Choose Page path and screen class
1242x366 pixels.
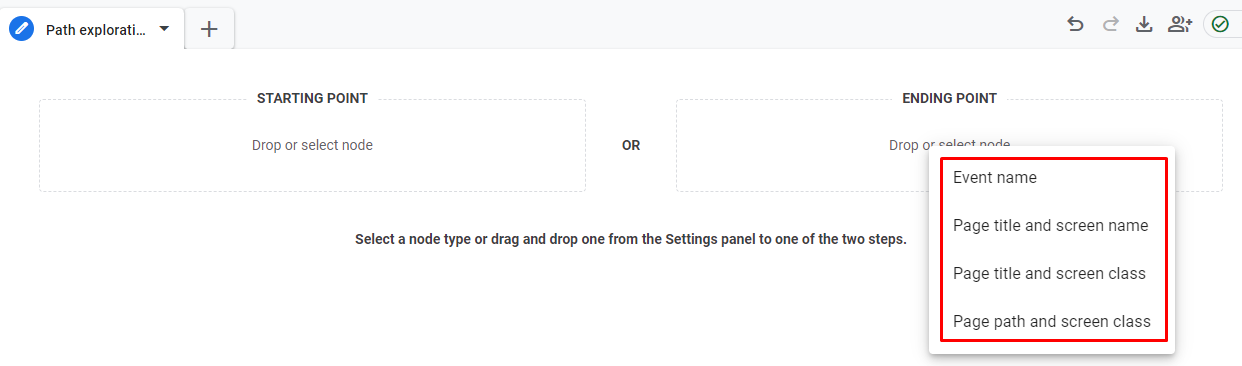[x=1052, y=322]
